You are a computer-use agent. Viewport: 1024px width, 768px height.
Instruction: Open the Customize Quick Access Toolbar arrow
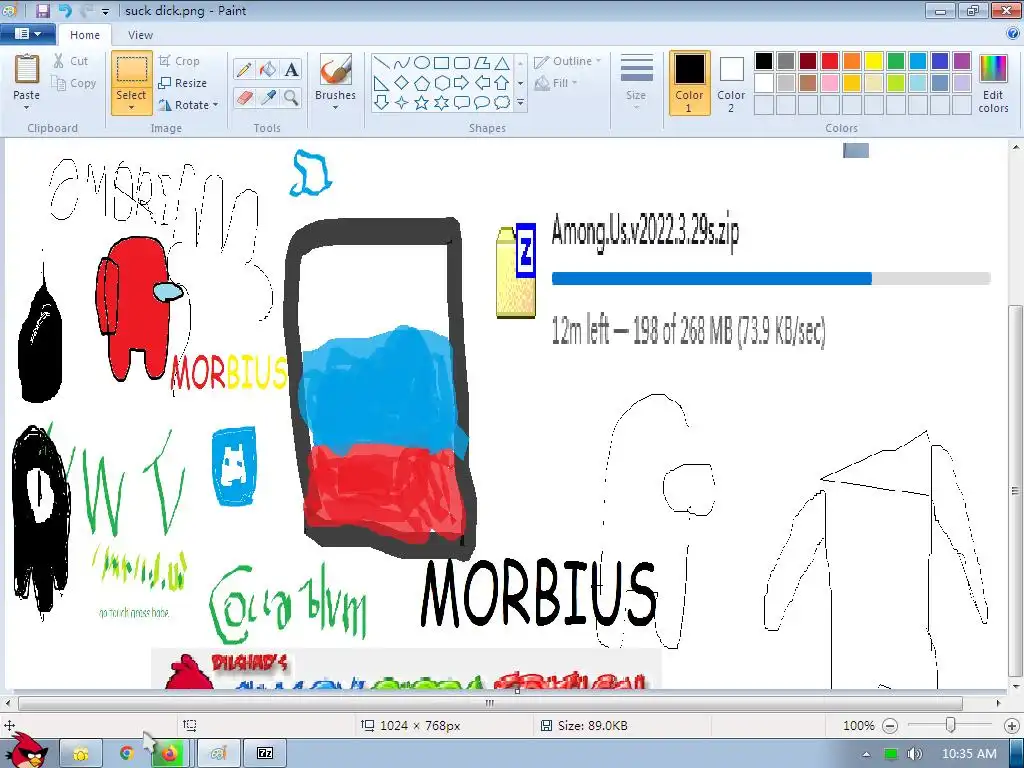click(105, 11)
